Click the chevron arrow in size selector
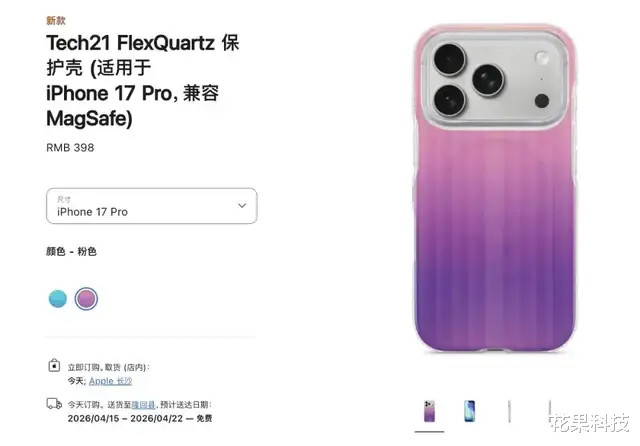640x446 pixels. [242, 205]
